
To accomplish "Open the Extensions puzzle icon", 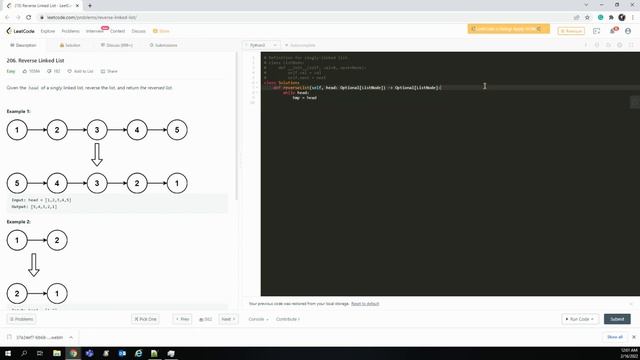I will [611, 17].
